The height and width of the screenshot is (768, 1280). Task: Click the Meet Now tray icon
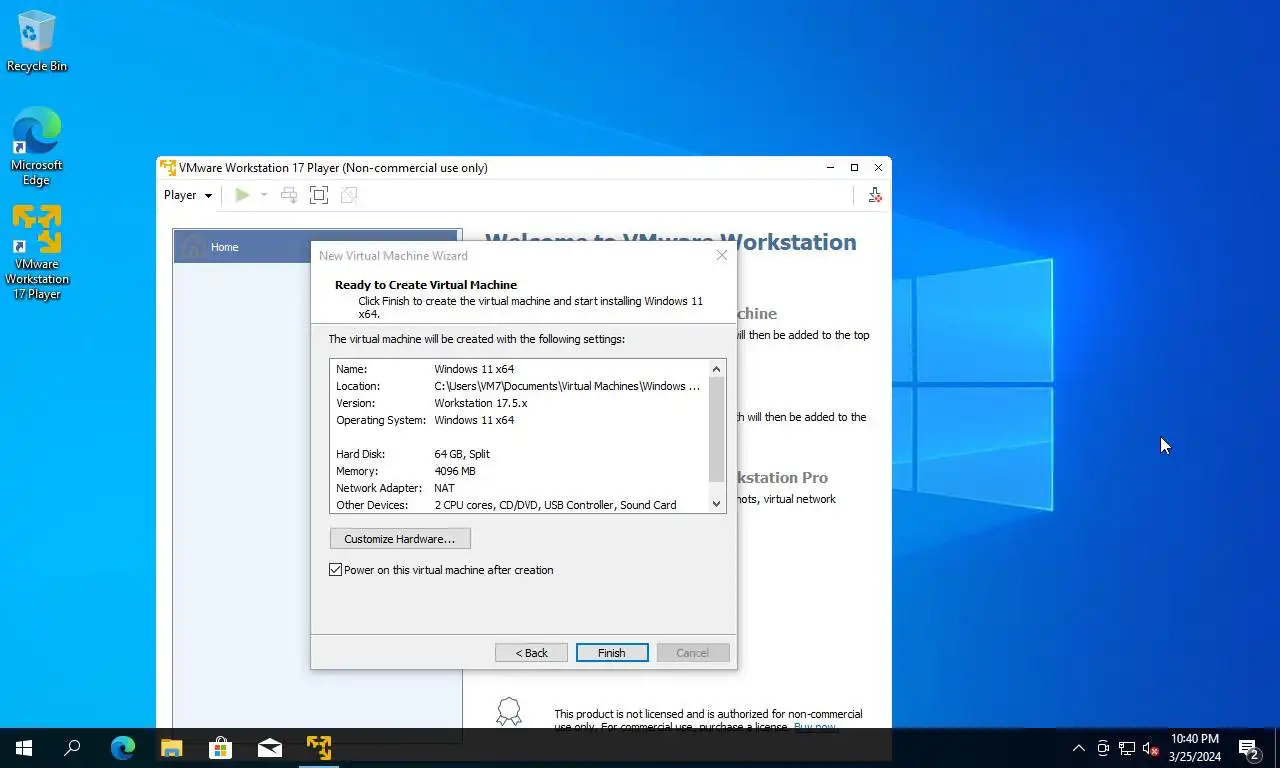1103,748
